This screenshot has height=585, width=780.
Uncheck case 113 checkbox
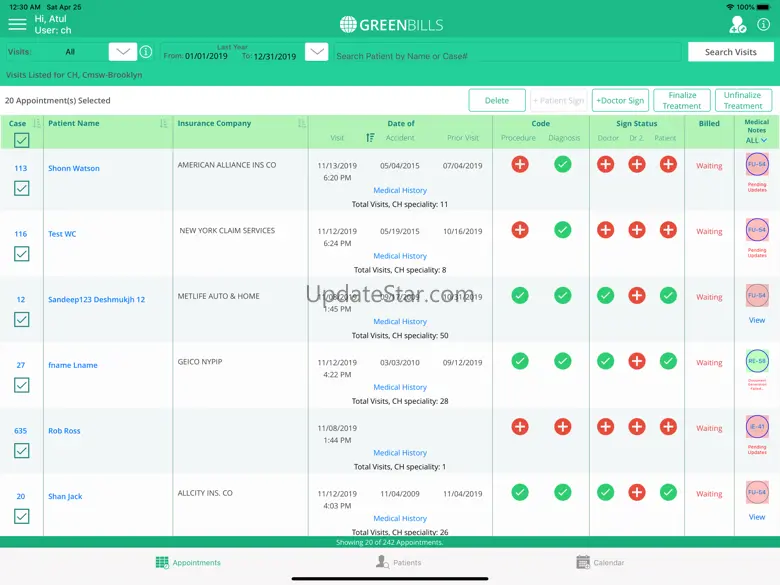(21, 188)
